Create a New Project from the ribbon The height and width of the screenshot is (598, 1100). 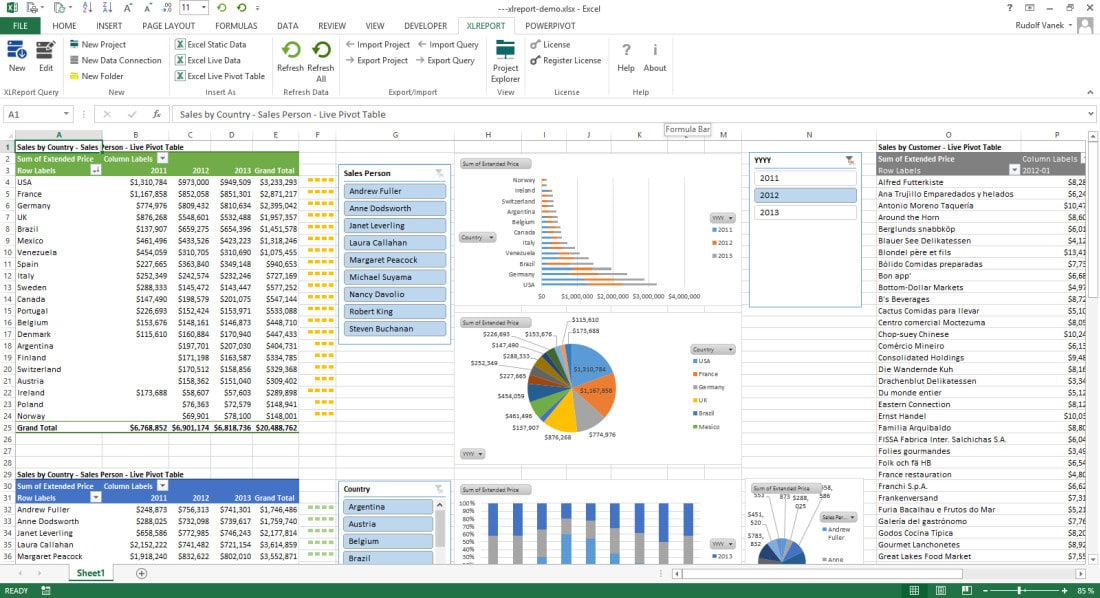(x=98, y=44)
